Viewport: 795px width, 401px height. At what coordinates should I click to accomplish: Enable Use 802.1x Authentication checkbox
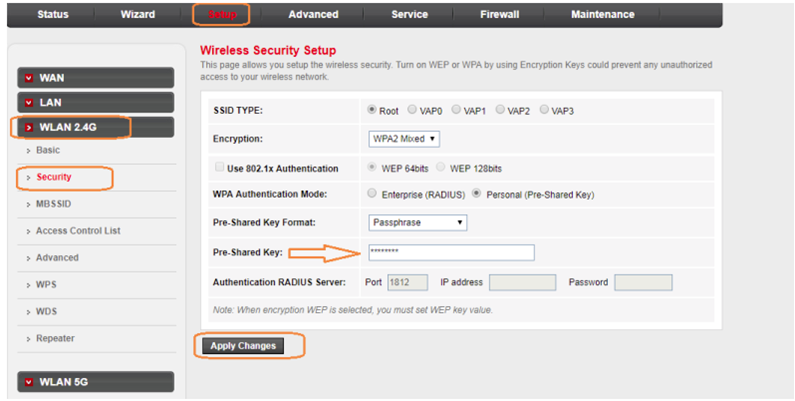(219, 168)
